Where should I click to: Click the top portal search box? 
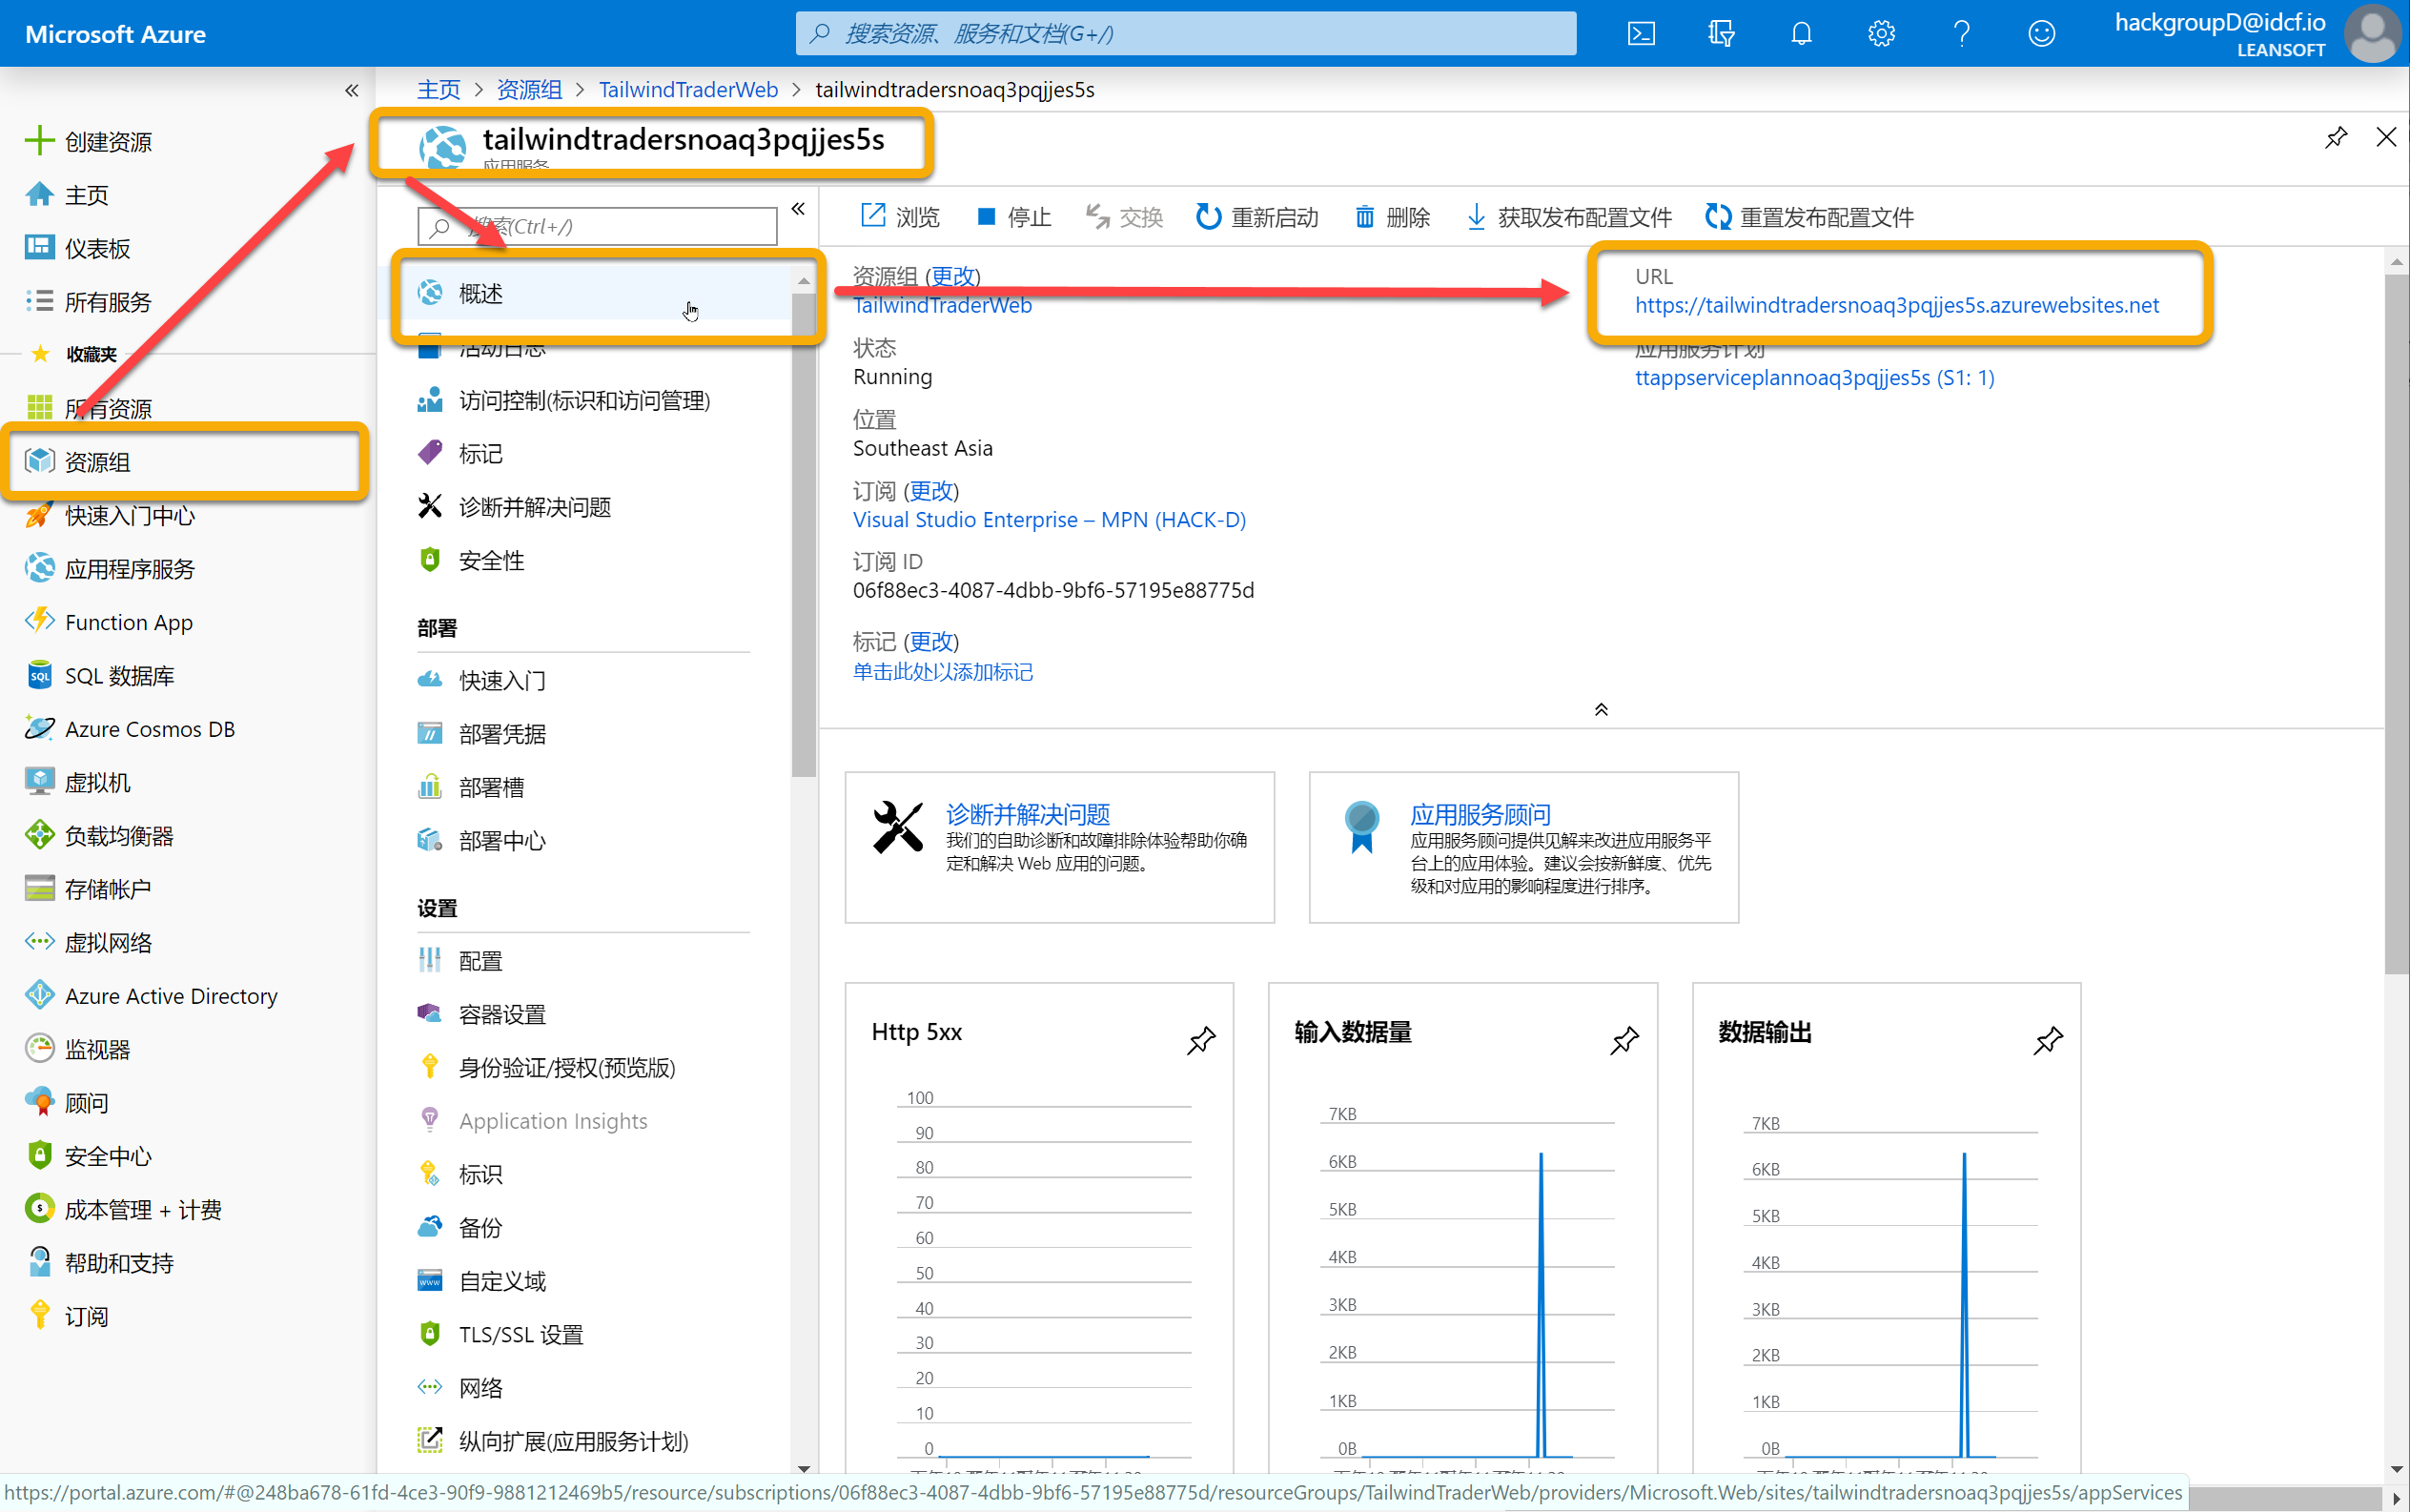pyautogui.click(x=1186, y=34)
